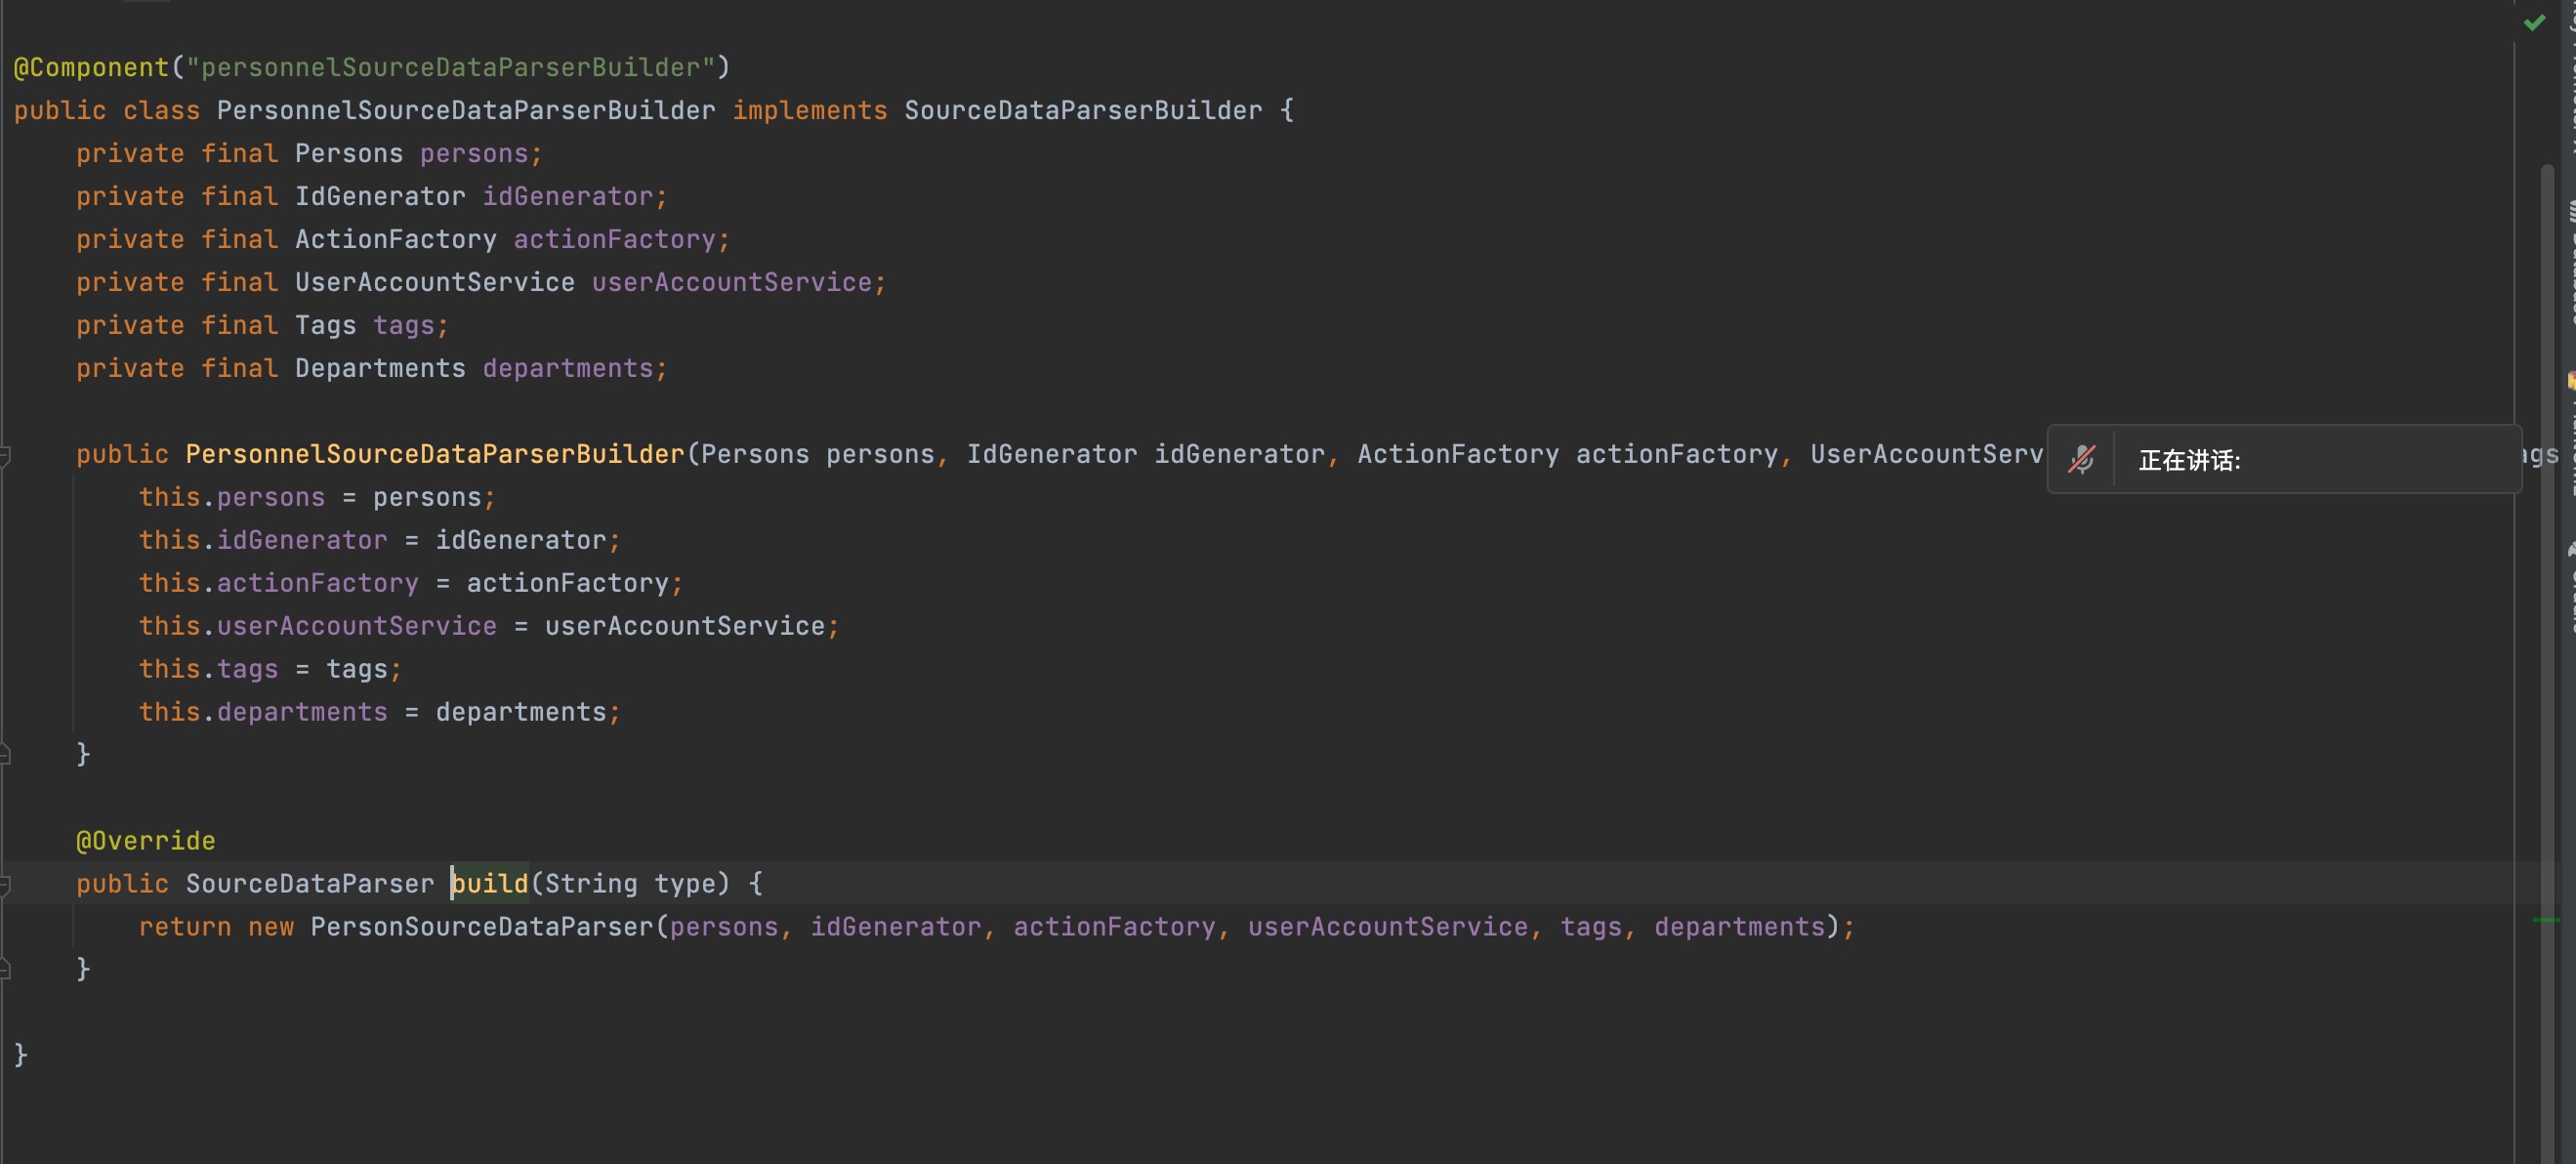This screenshot has width=2576, height=1164.
Task: Click 'this.actionFactory' assignment target
Action: tap(279, 583)
